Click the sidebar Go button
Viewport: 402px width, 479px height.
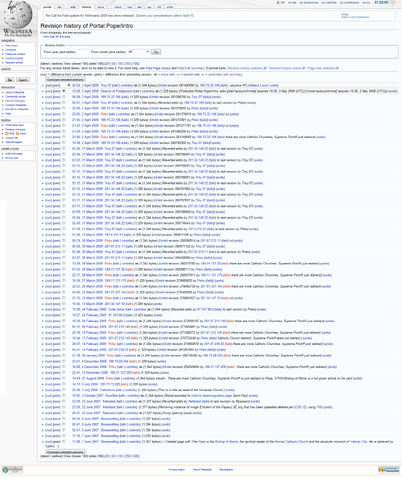click(x=10, y=80)
